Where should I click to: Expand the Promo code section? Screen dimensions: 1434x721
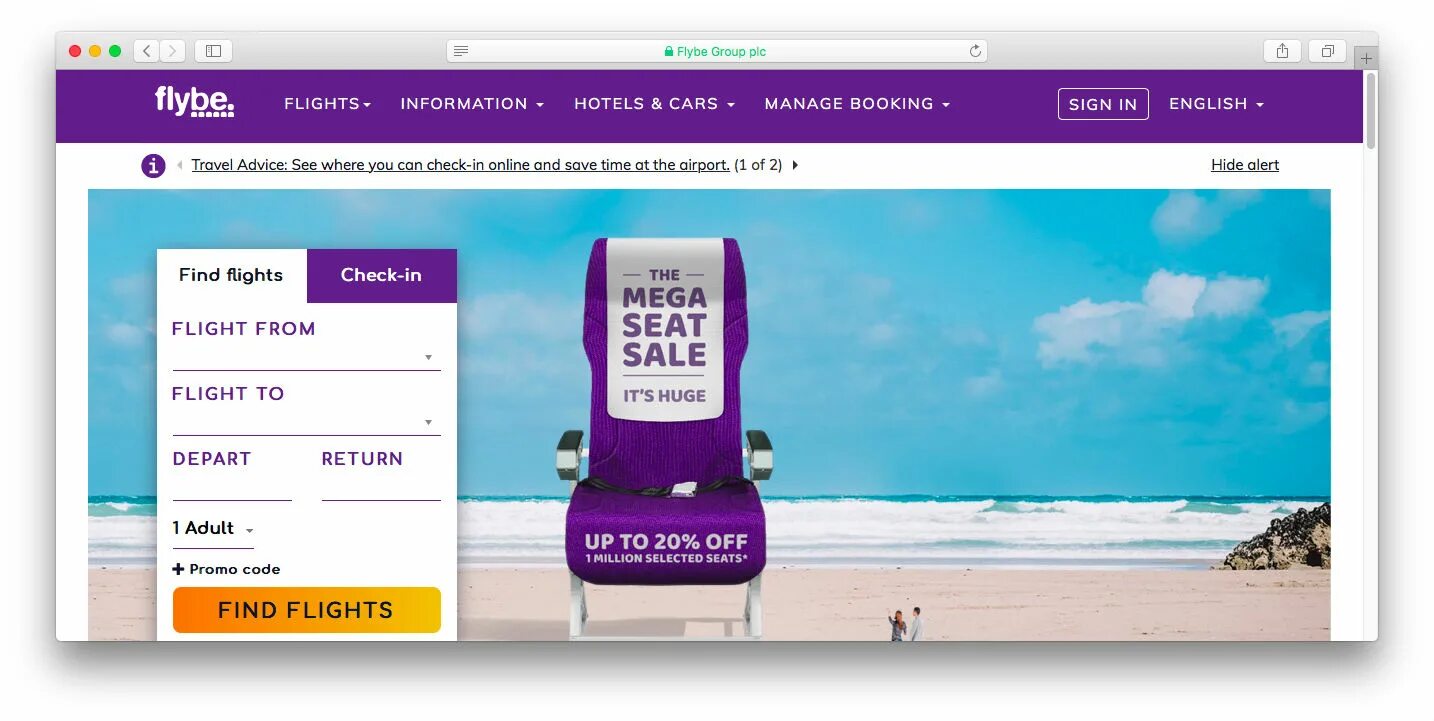(x=226, y=569)
